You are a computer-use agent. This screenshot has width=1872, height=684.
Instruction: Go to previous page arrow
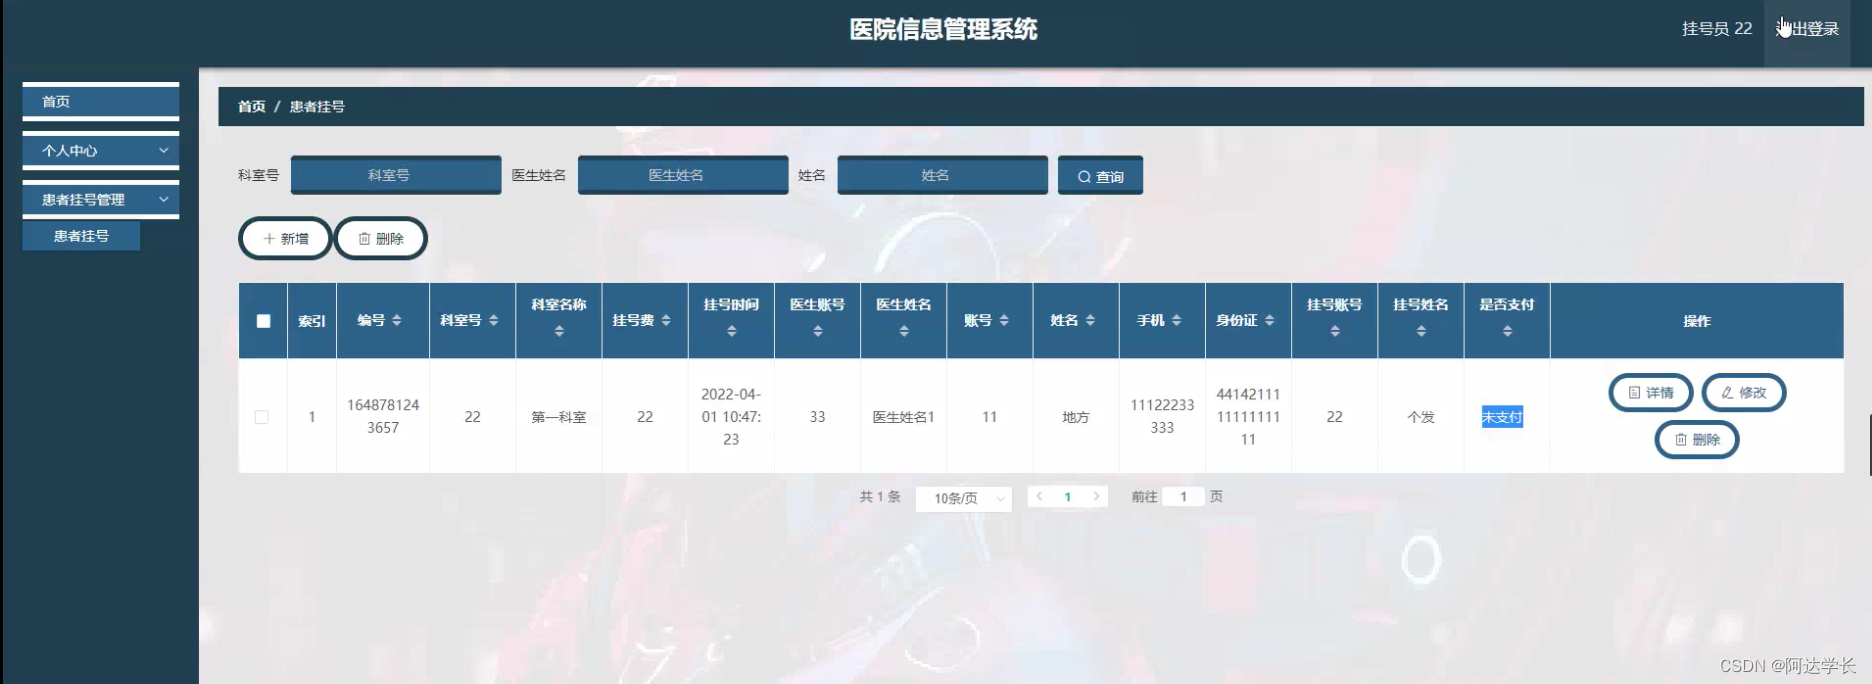(x=1039, y=496)
